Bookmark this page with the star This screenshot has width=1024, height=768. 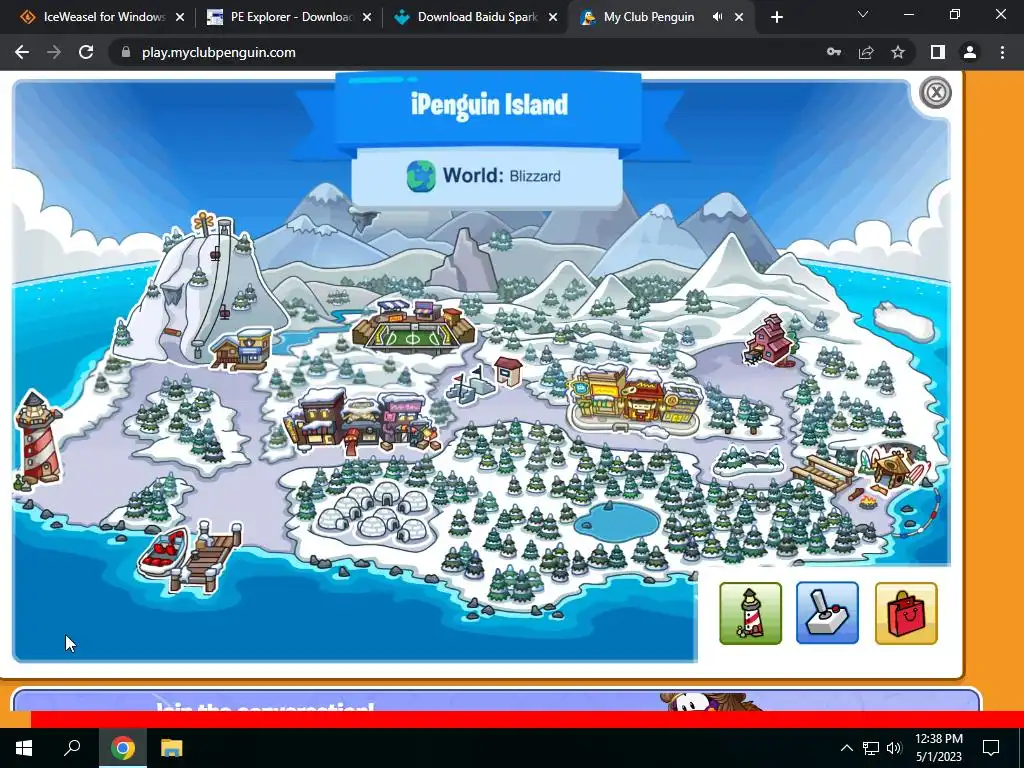898,52
